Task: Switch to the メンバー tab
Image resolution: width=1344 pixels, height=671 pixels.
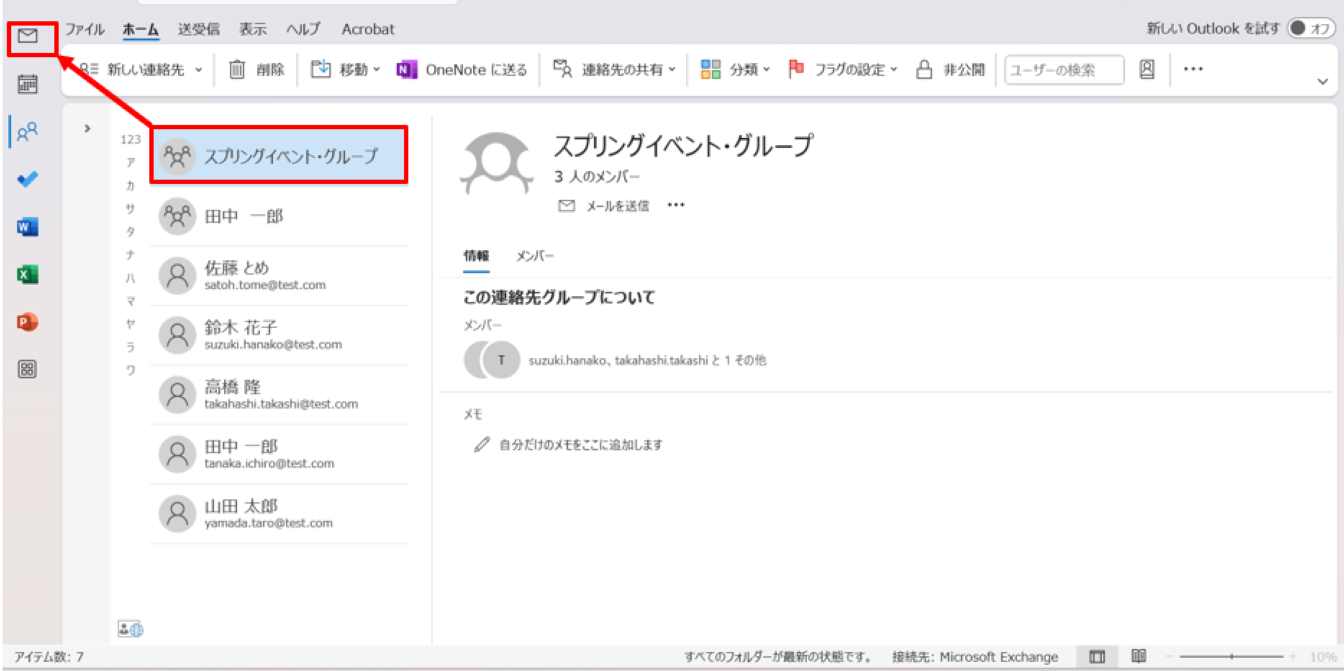Action: click(x=535, y=256)
